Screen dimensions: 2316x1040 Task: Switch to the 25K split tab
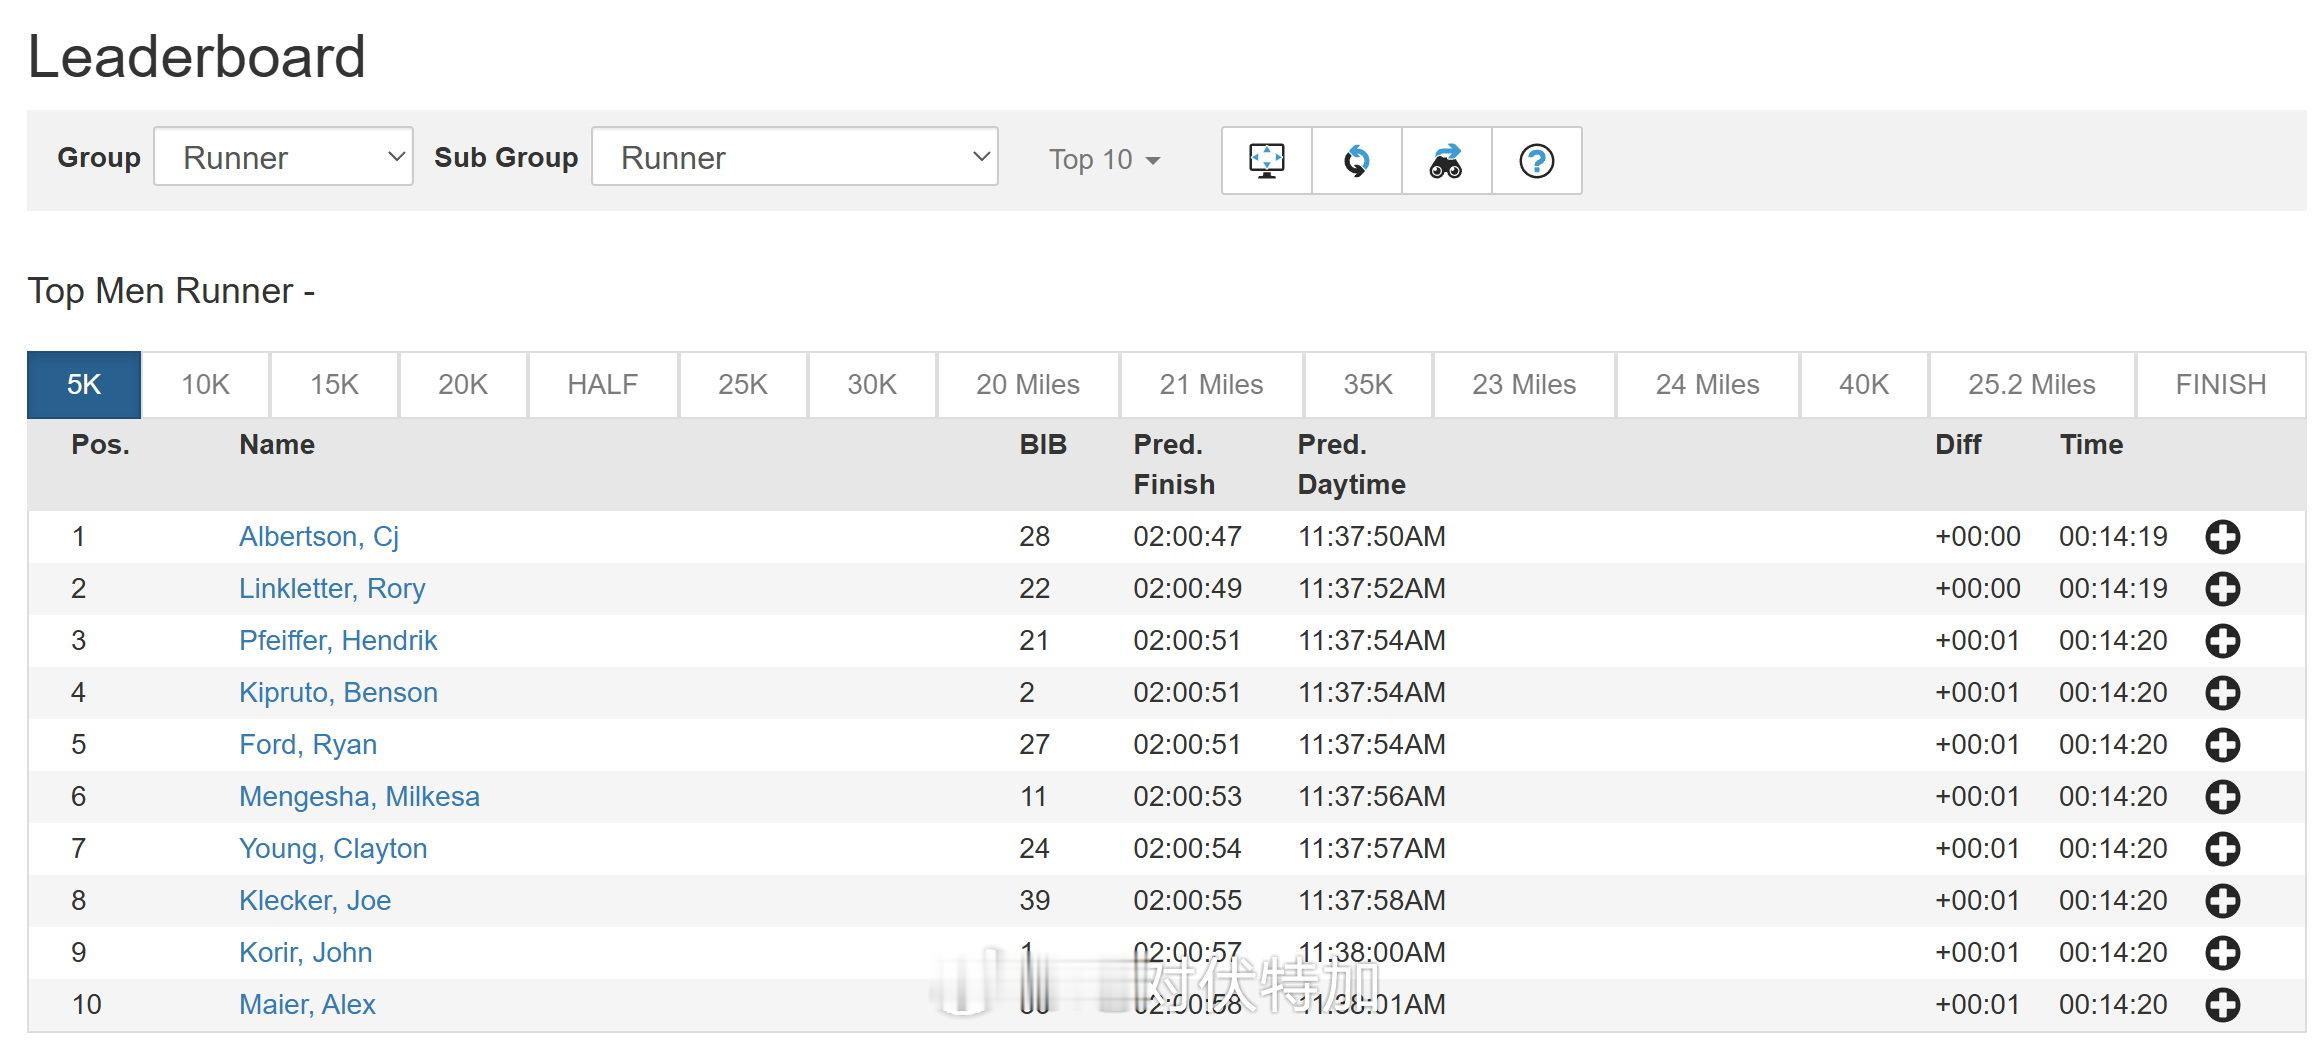743,385
